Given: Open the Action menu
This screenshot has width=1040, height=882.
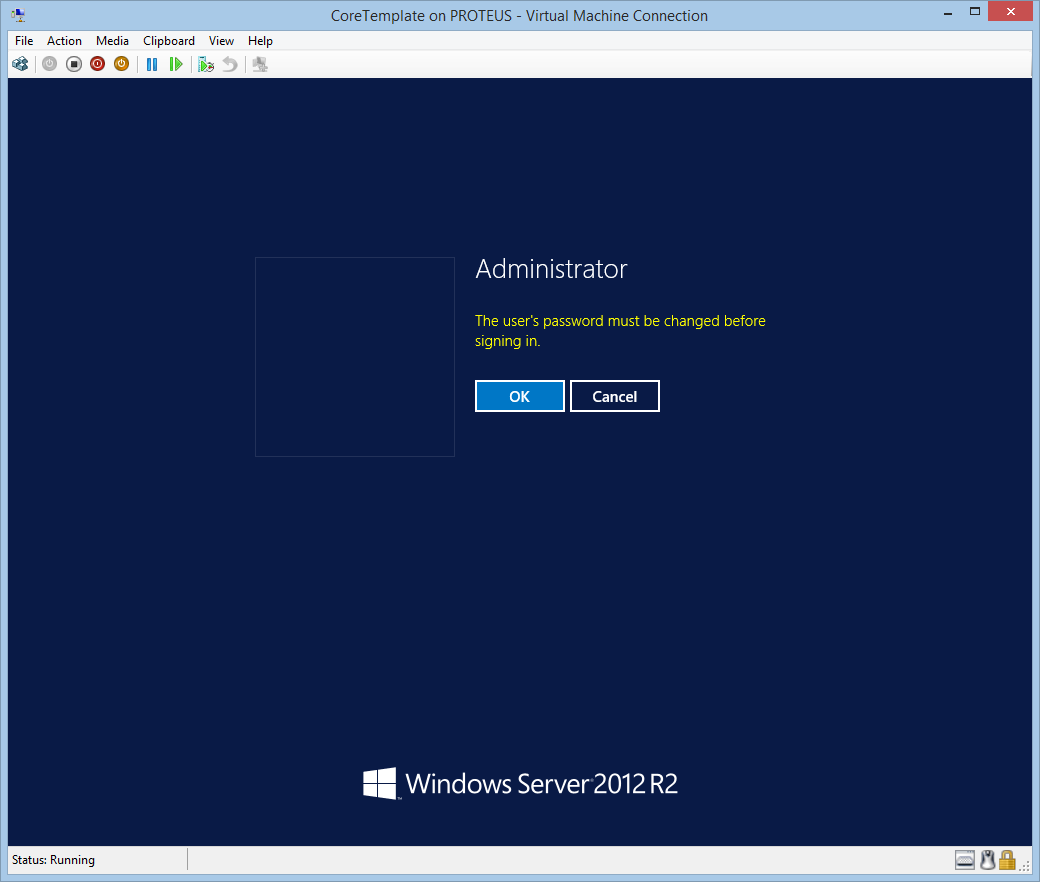Looking at the screenshot, I should (x=64, y=41).
